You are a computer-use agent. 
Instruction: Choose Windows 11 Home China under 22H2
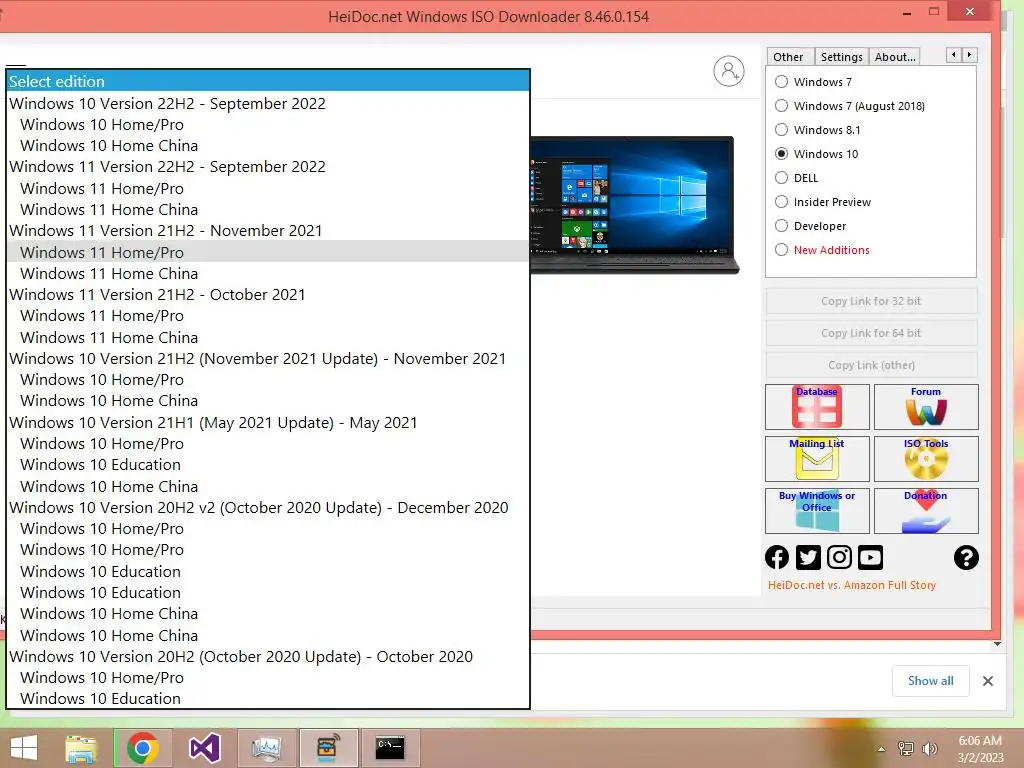click(268, 210)
